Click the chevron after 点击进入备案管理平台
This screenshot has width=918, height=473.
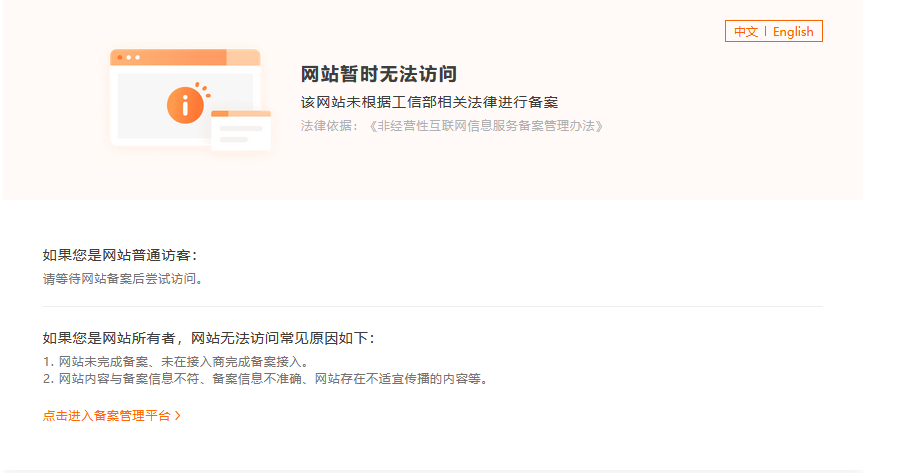pos(178,416)
